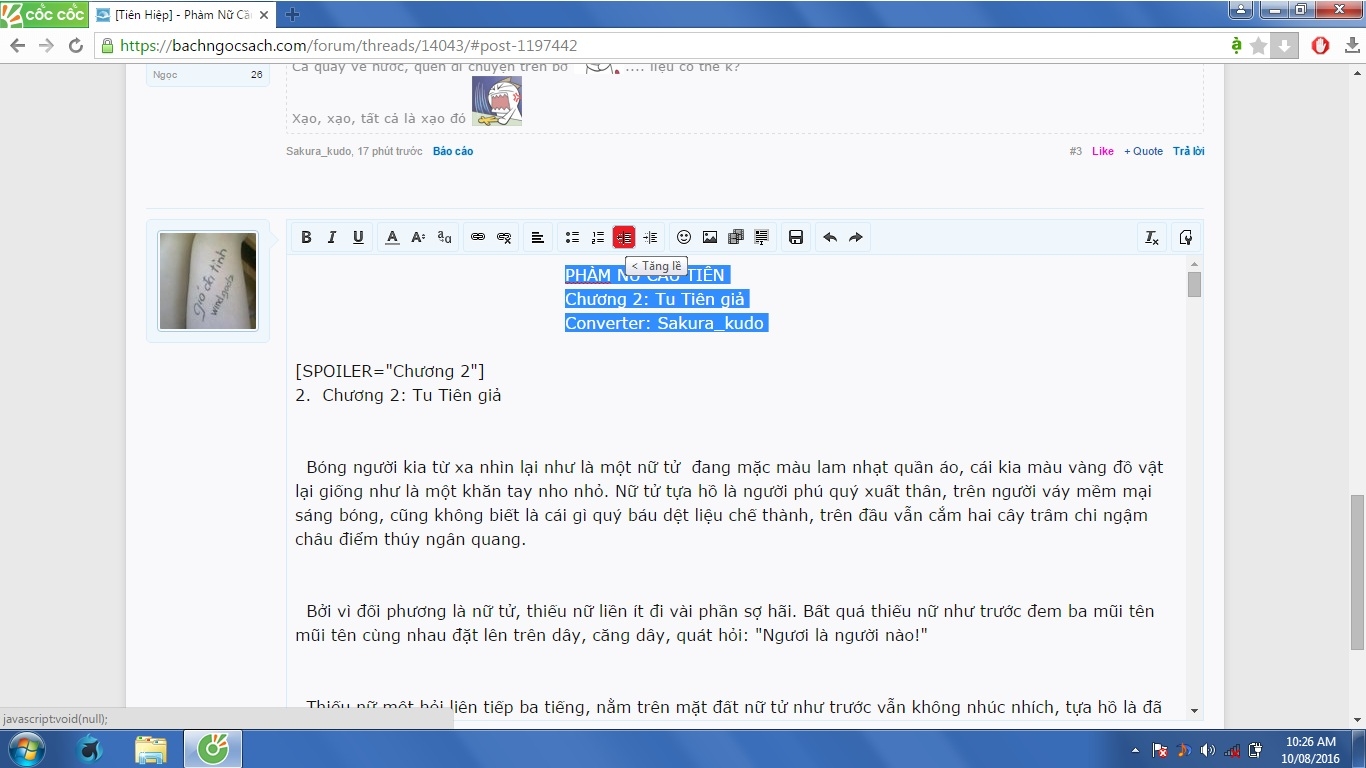Click the remove formatting icon

point(1152,237)
